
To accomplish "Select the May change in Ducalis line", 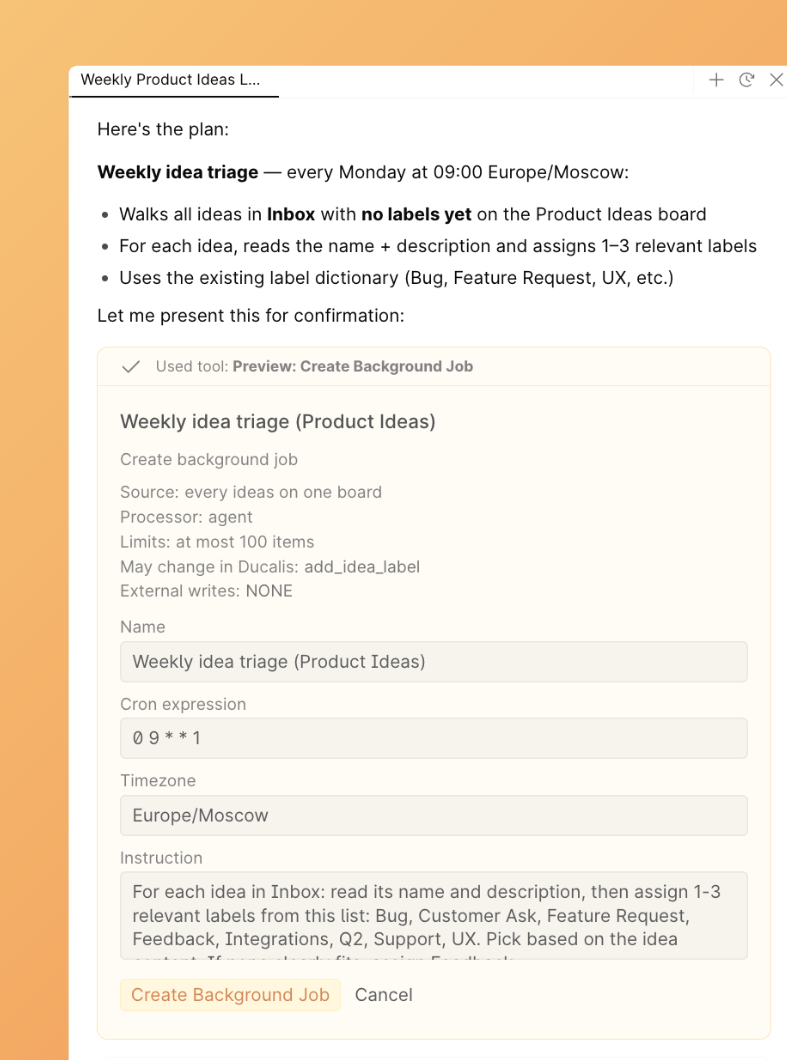I will pos(270,567).
